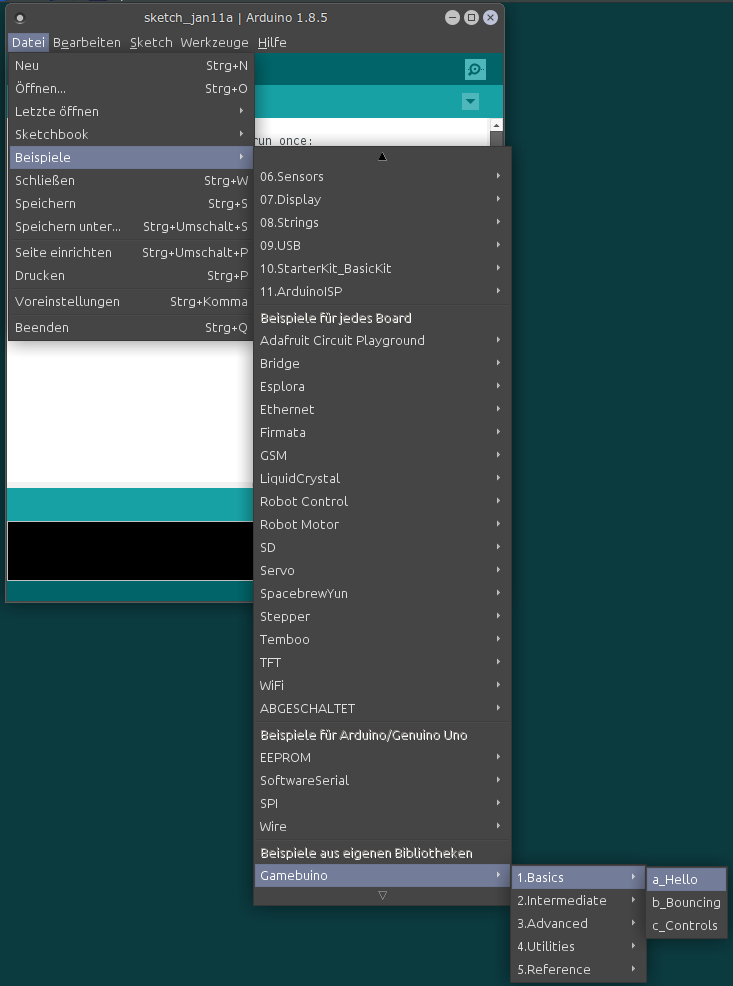Choose Speichern unter... menu entry

coord(130,227)
